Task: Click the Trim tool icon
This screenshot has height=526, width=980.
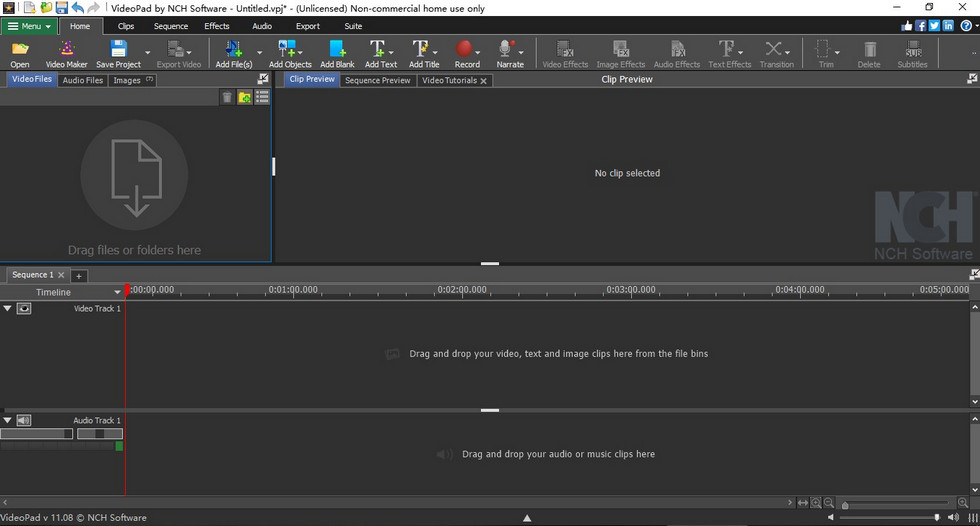Action: click(822, 49)
